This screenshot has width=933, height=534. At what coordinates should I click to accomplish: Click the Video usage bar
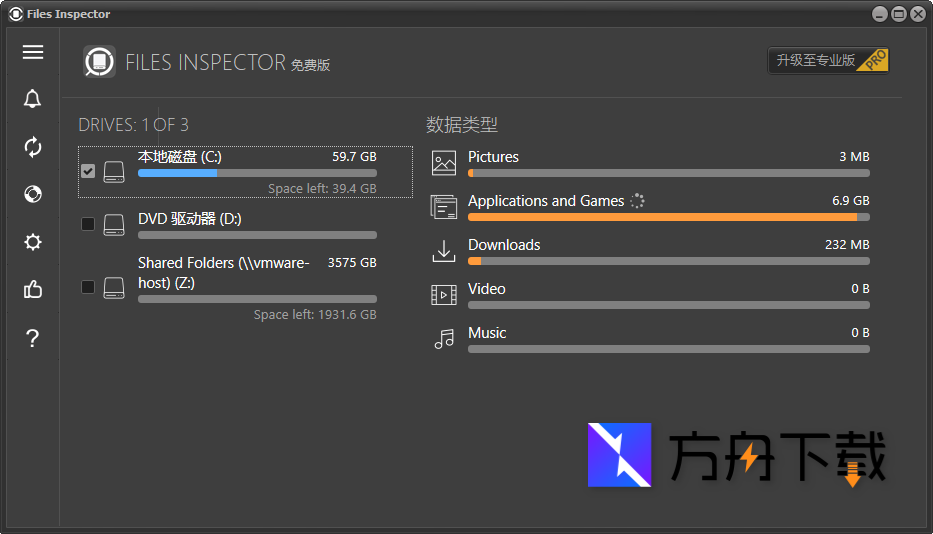click(x=669, y=305)
